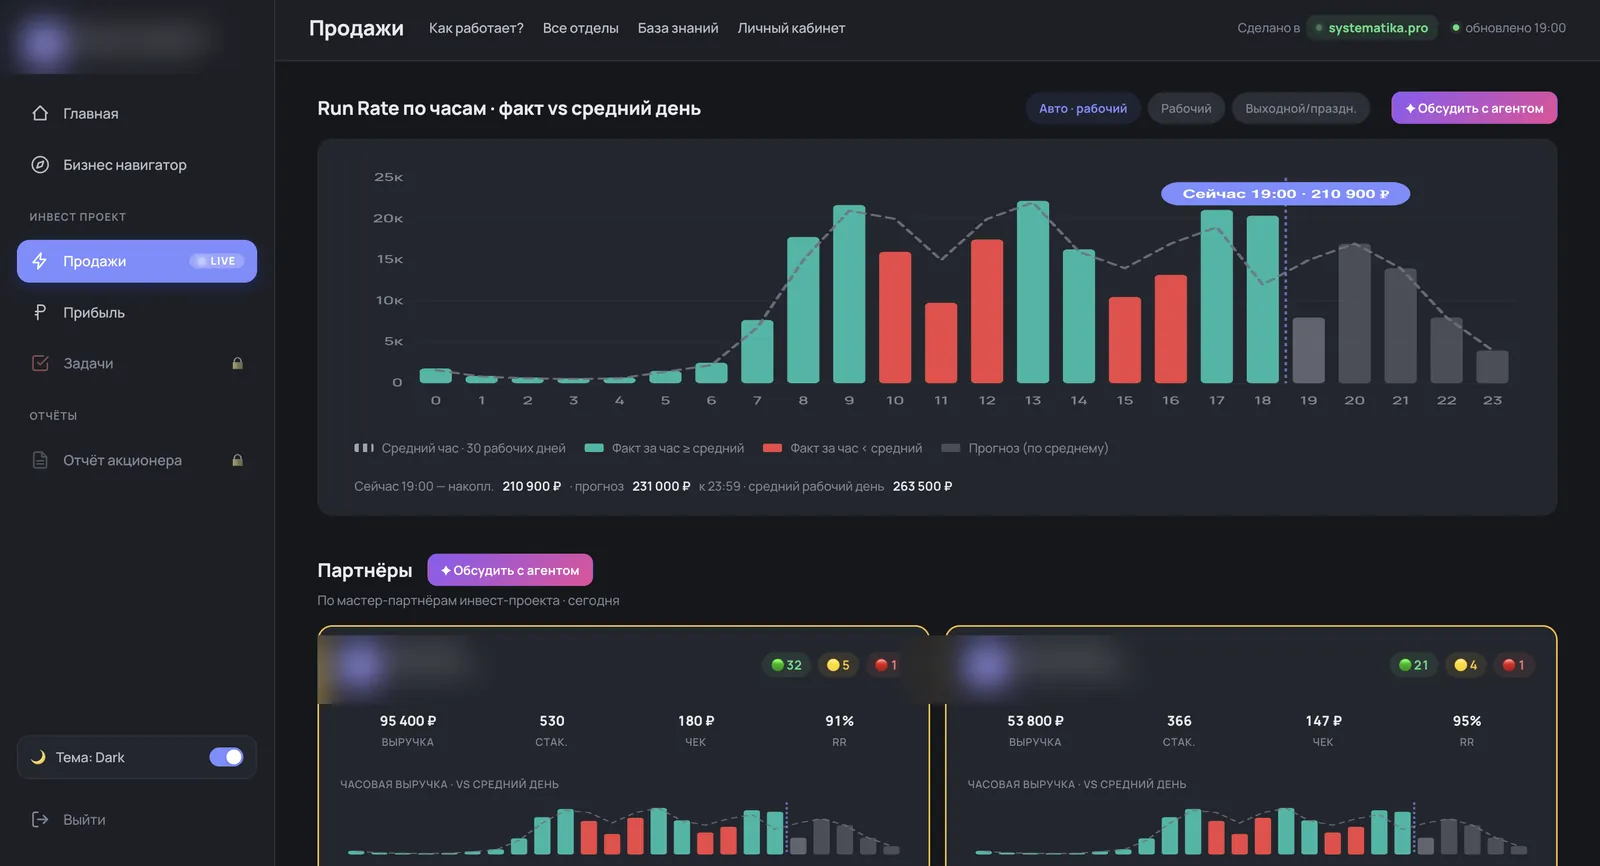Follow the systematika.pro link
Viewport: 1600px width, 866px height.
[1372, 28]
